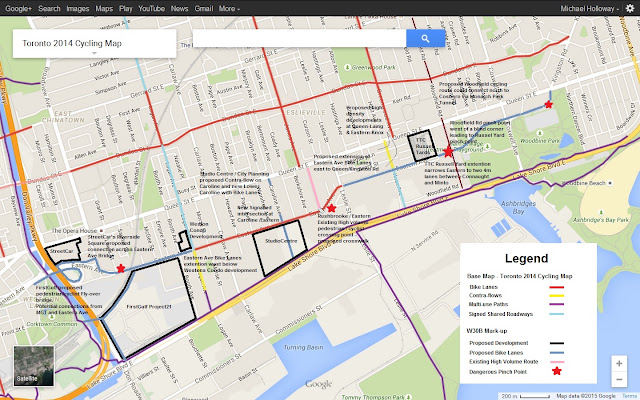Open Play in the top bar
Screen dimensions: 640x400
pyautogui.click(x=126, y=8)
